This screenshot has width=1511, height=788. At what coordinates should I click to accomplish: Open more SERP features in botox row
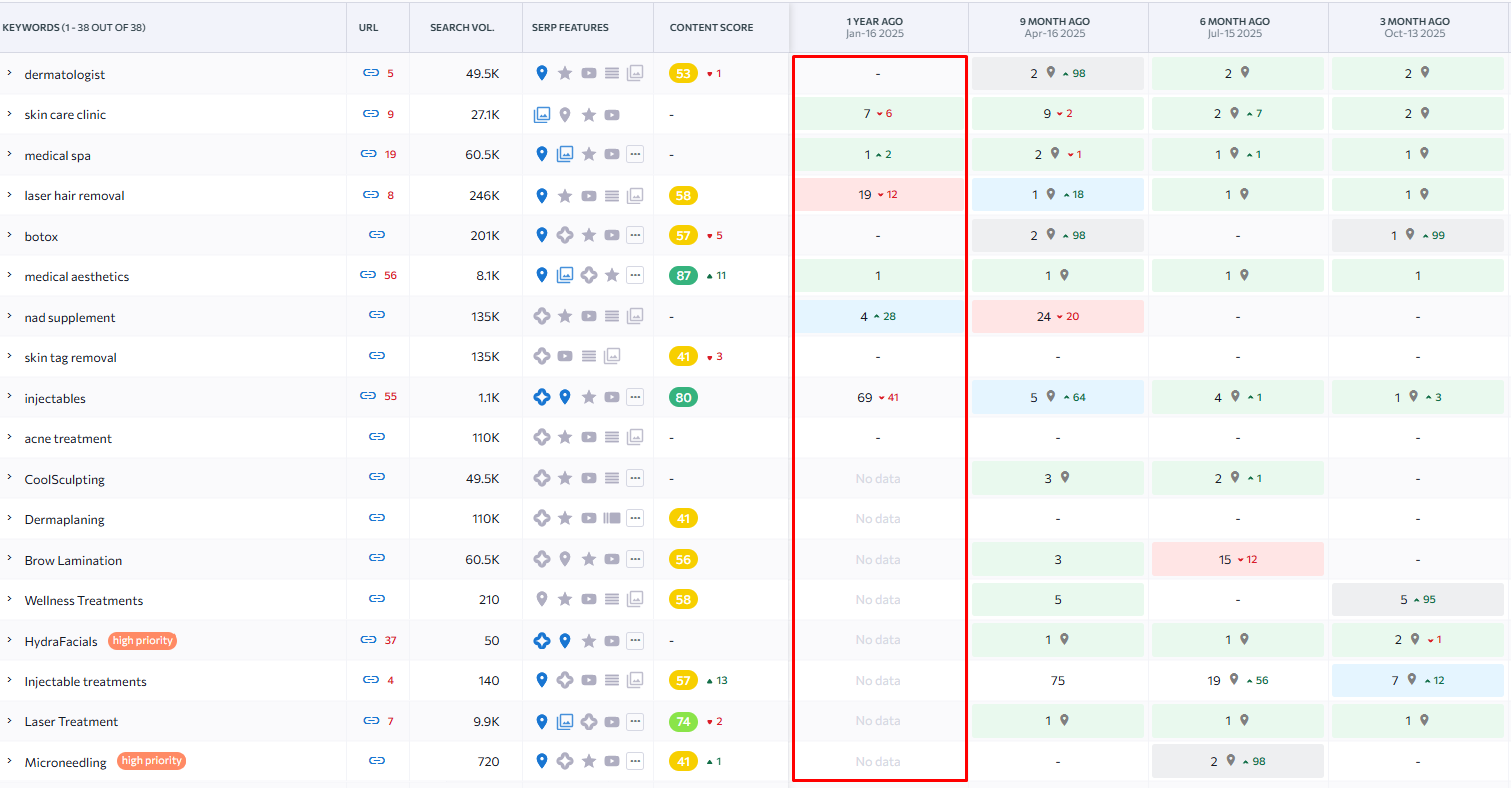(x=635, y=236)
